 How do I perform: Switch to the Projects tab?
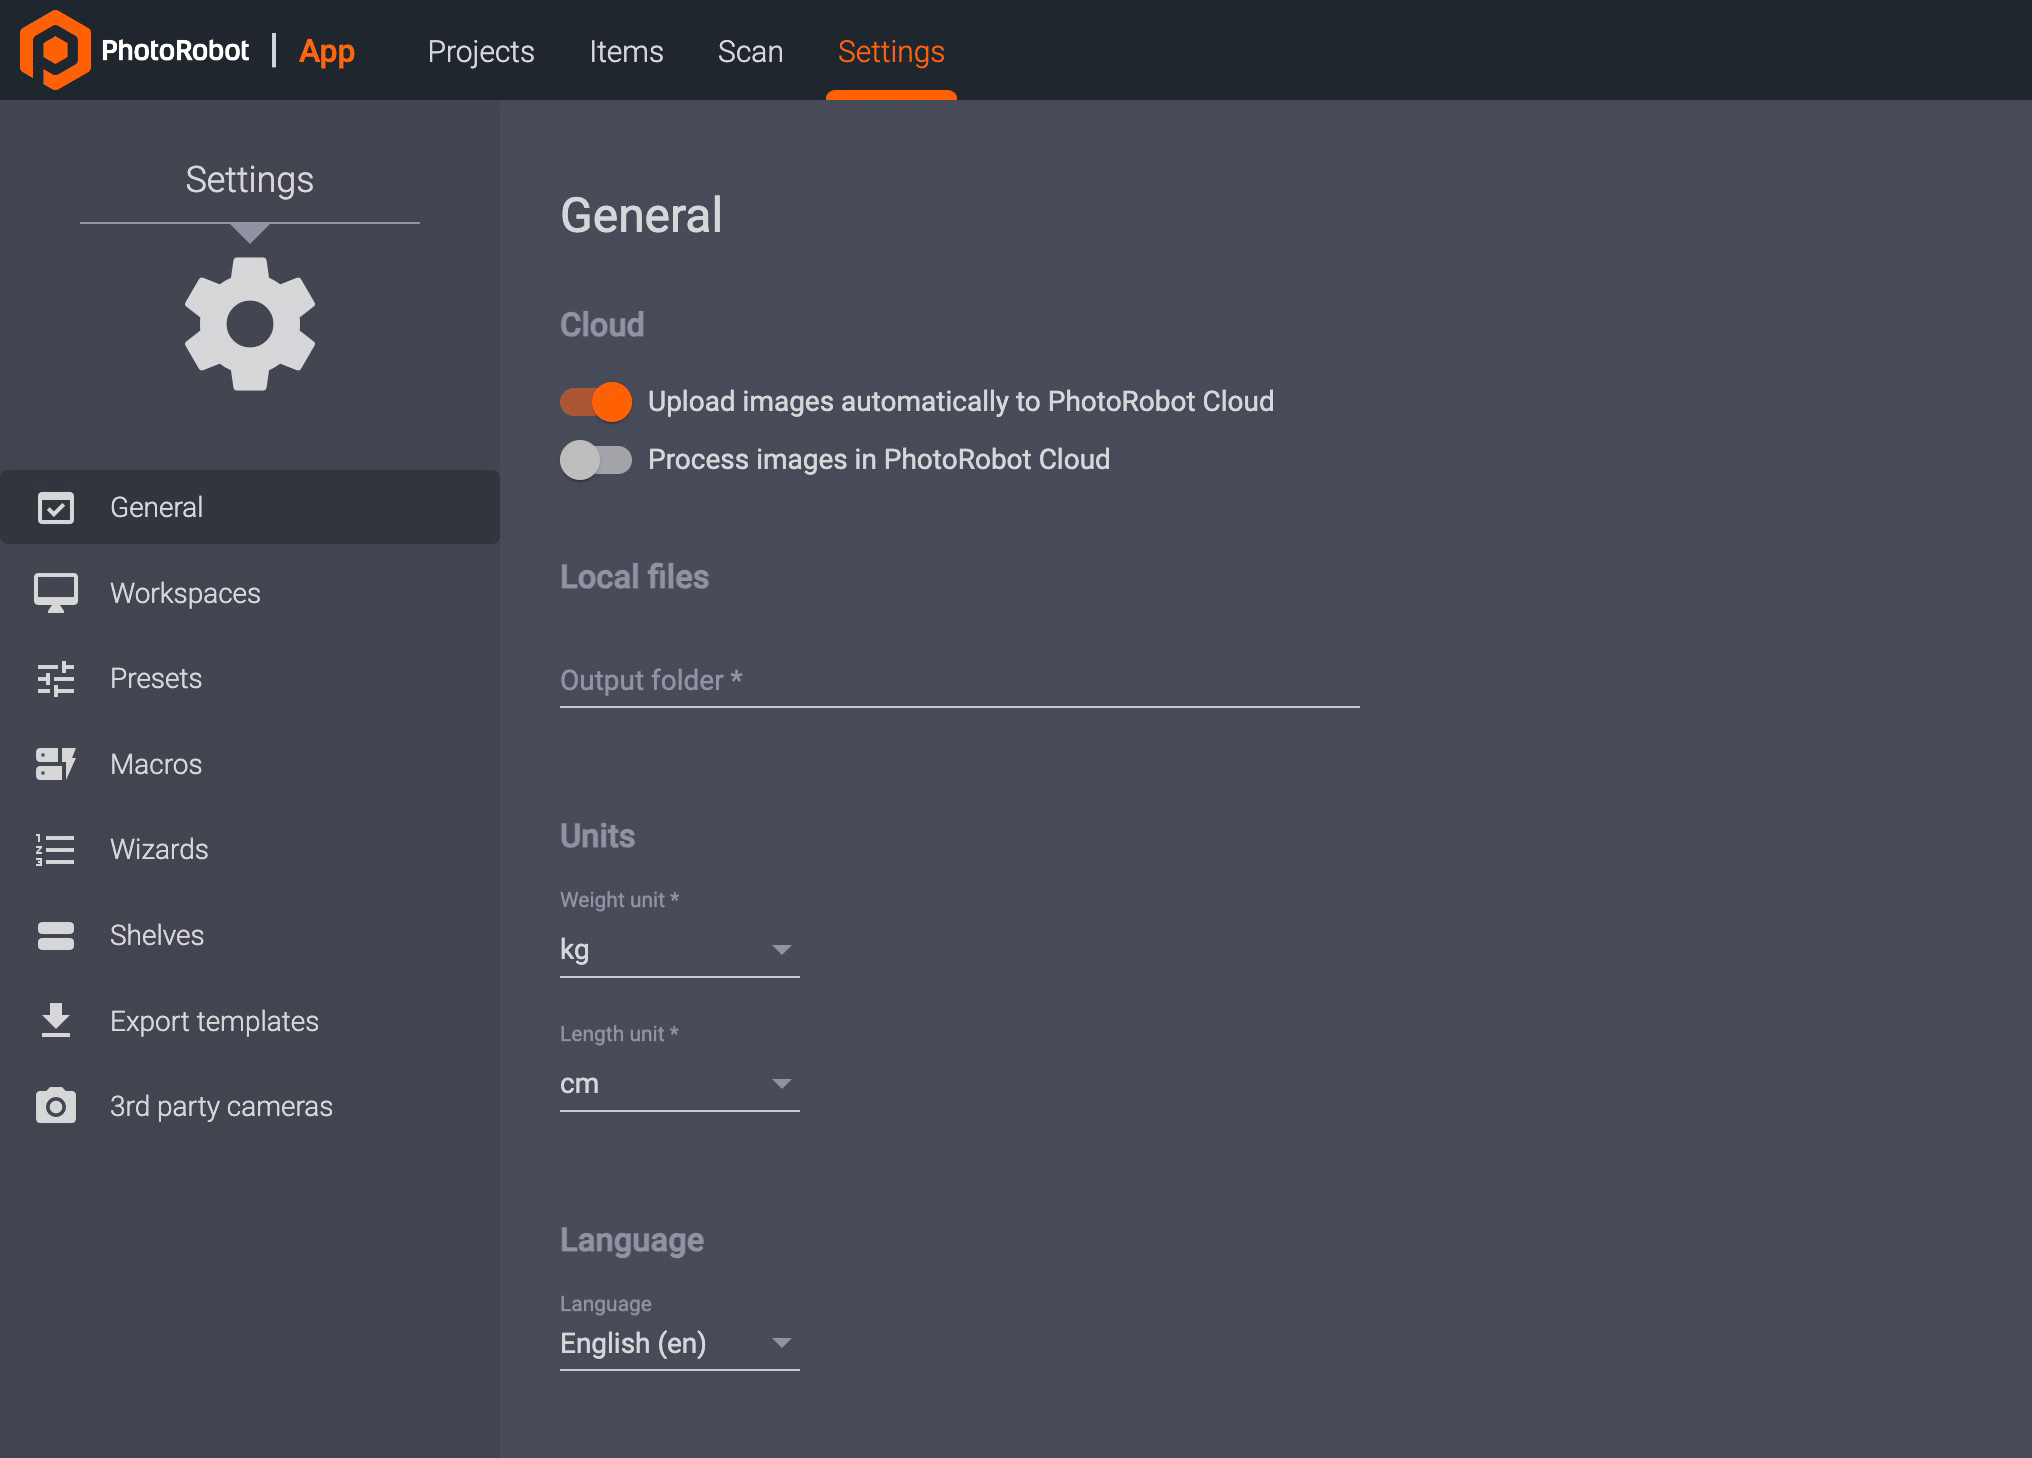(x=481, y=52)
